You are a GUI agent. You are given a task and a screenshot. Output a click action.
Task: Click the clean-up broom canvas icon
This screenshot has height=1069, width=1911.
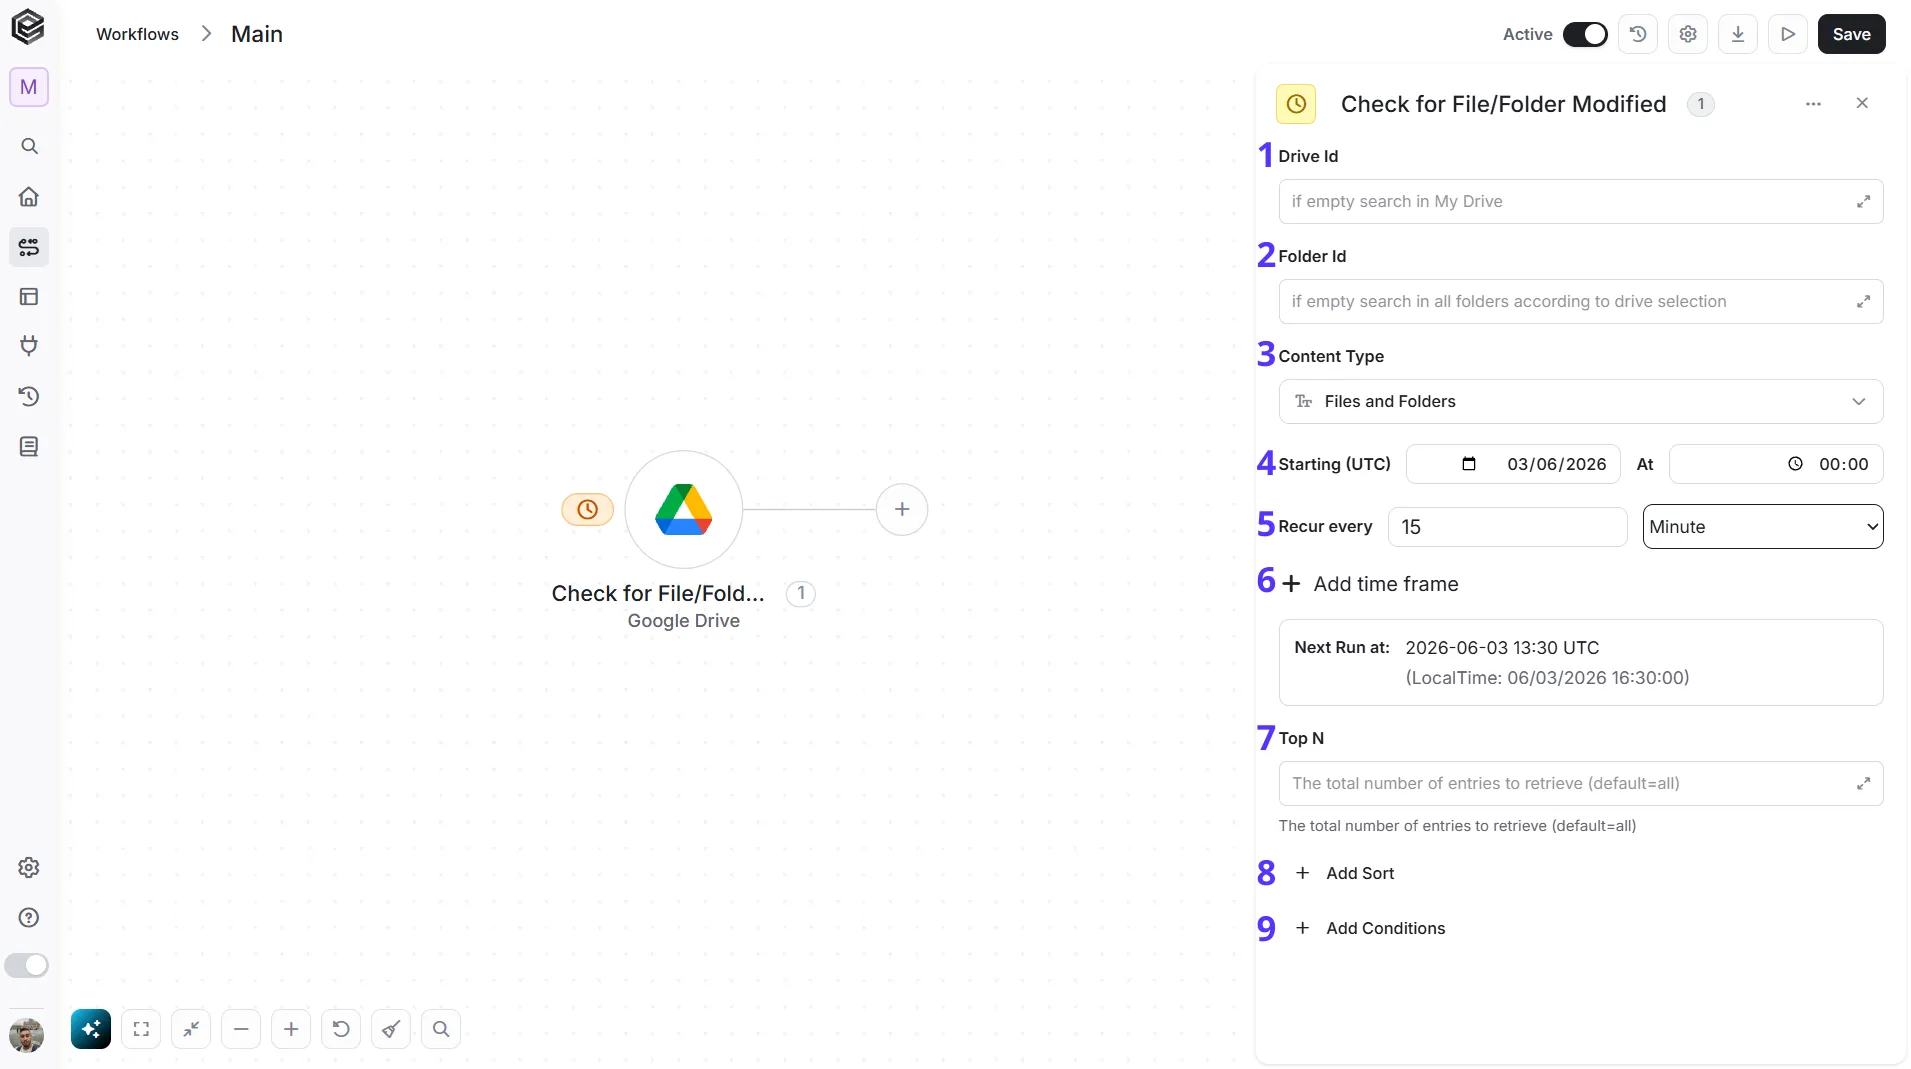[391, 1029]
